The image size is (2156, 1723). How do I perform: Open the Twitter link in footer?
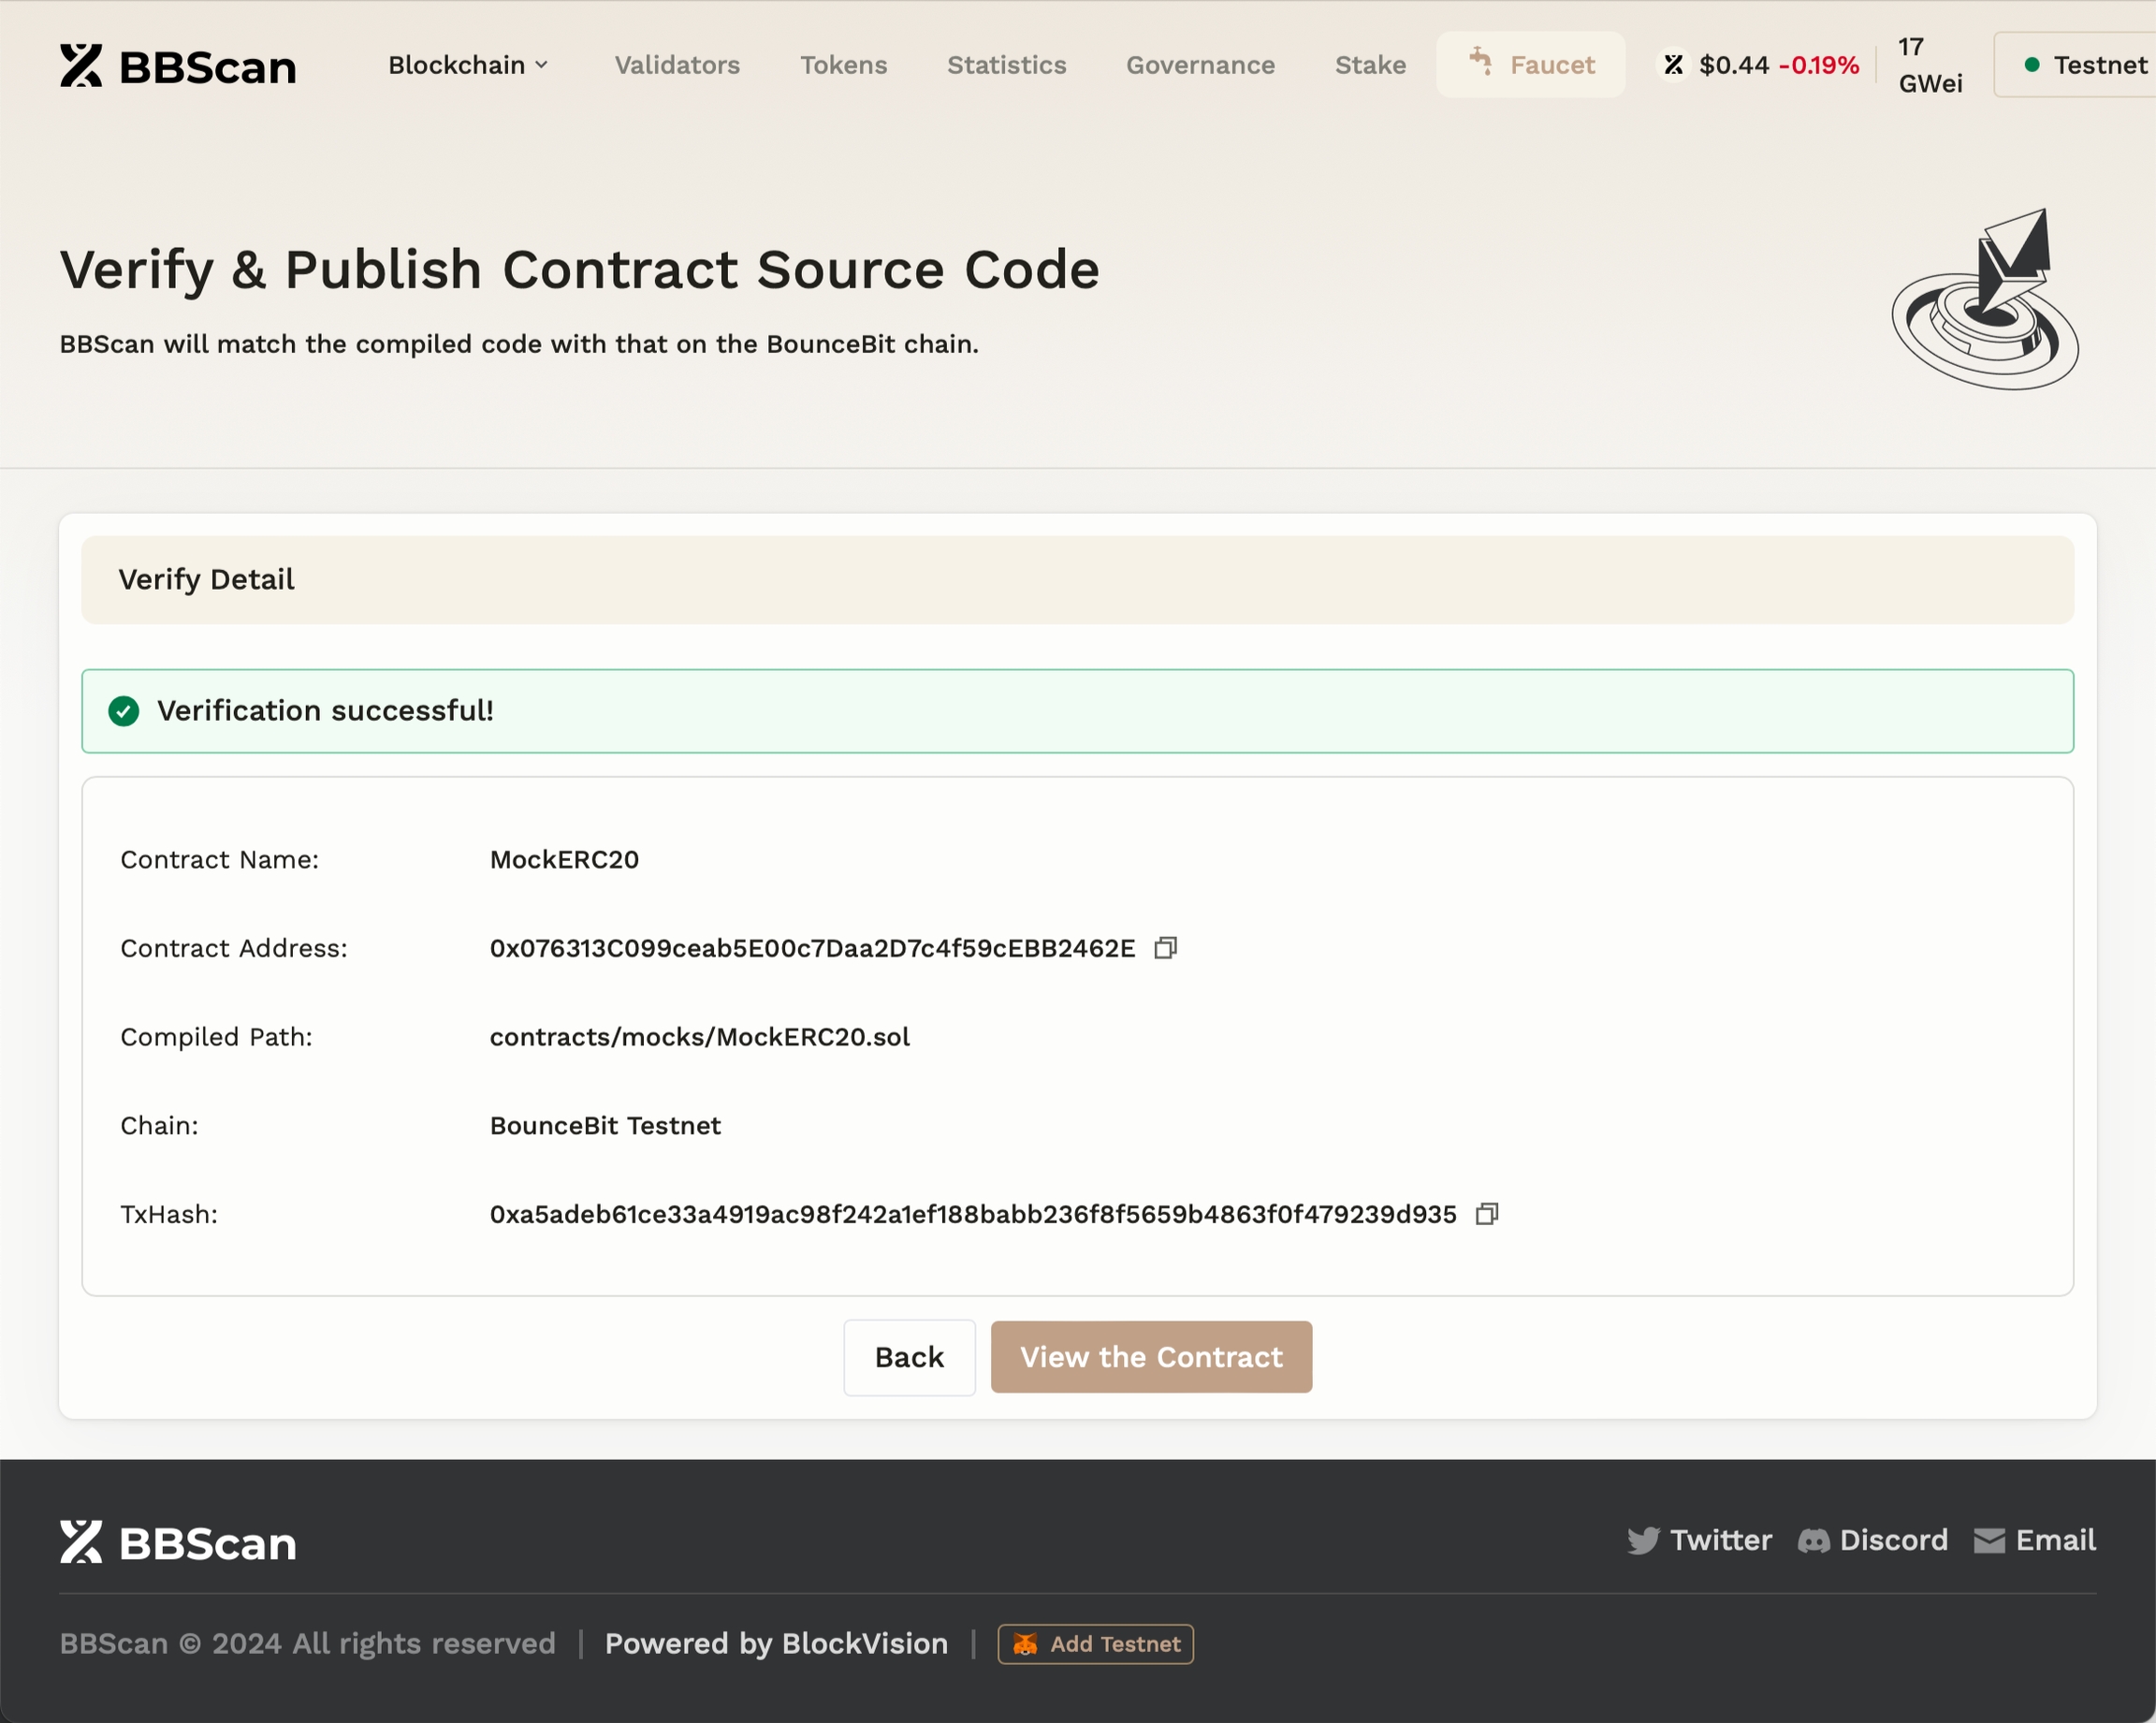tap(1699, 1540)
